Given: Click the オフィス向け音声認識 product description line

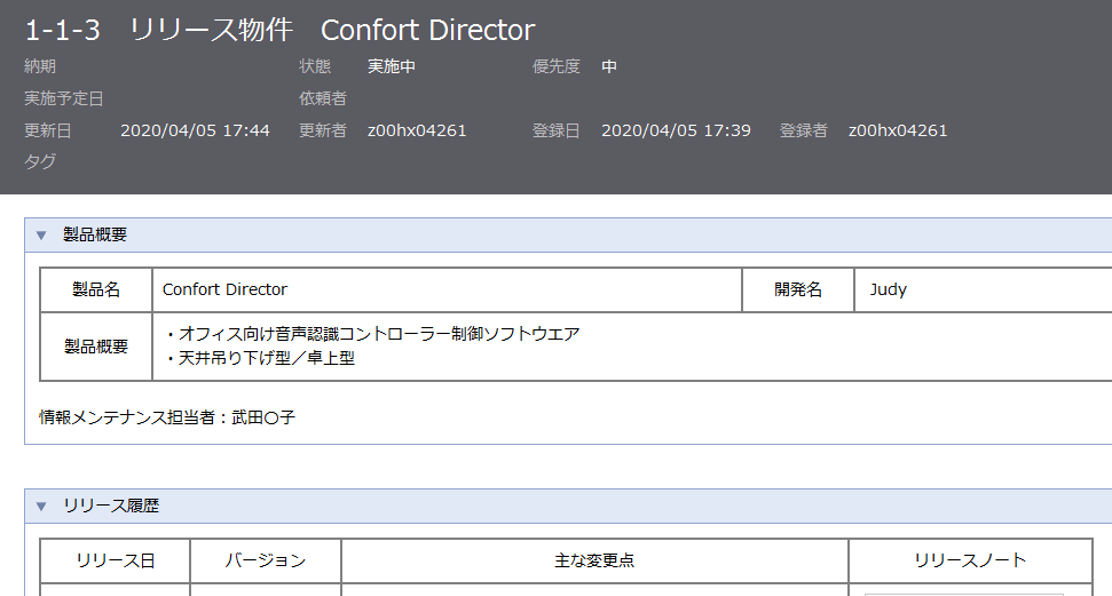Looking at the screenshot, I should [373, 333].
